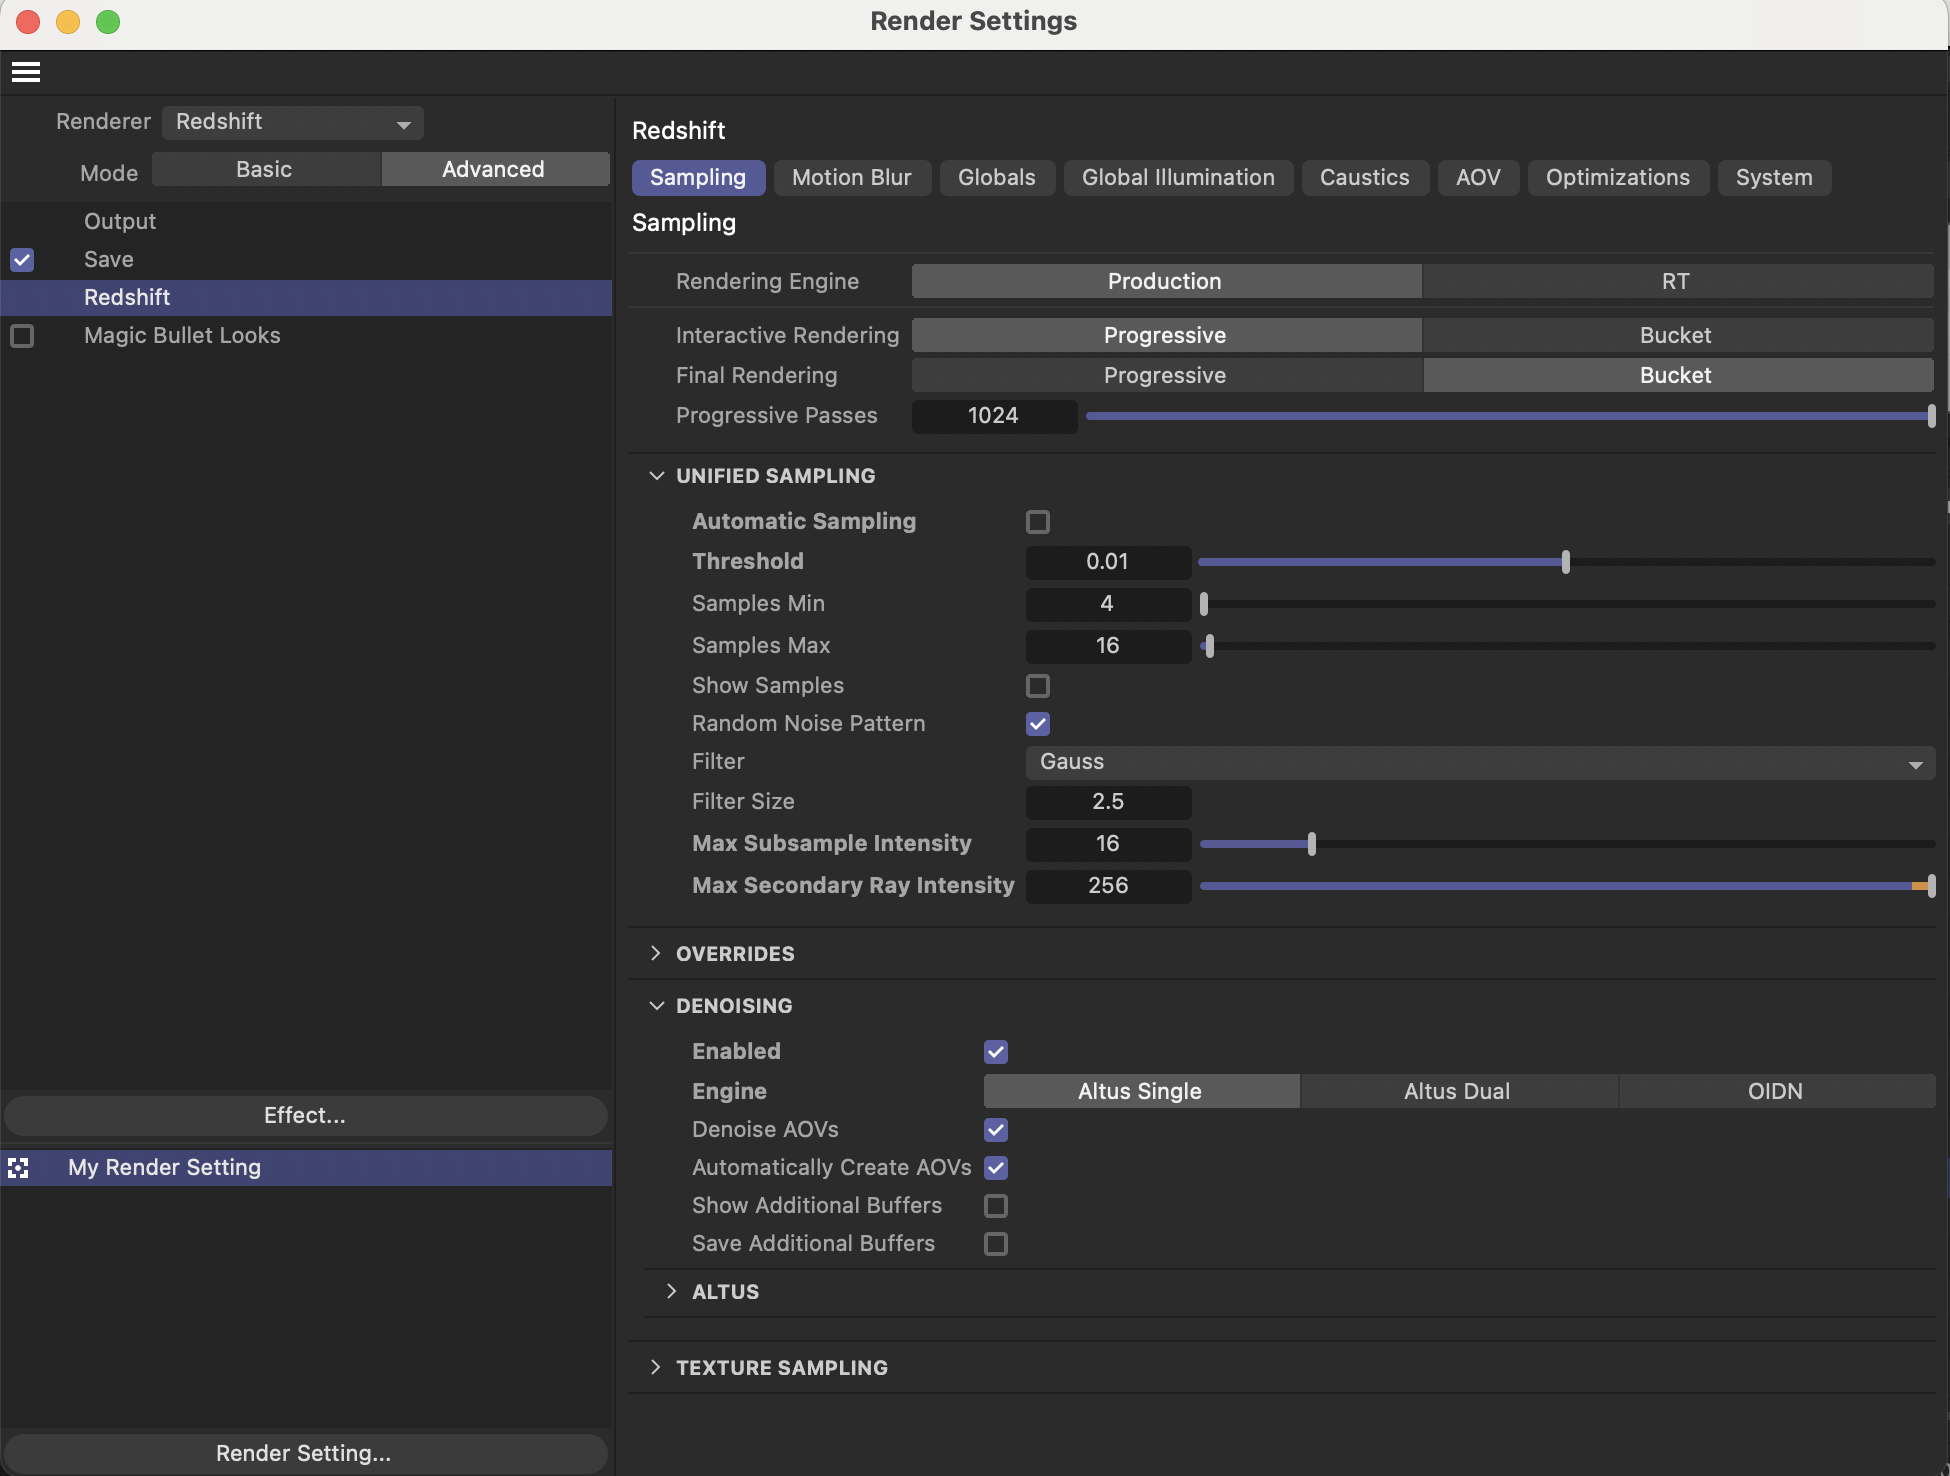
Task: Select Magic Bullet Looks entry
Action: pos(182,336)
